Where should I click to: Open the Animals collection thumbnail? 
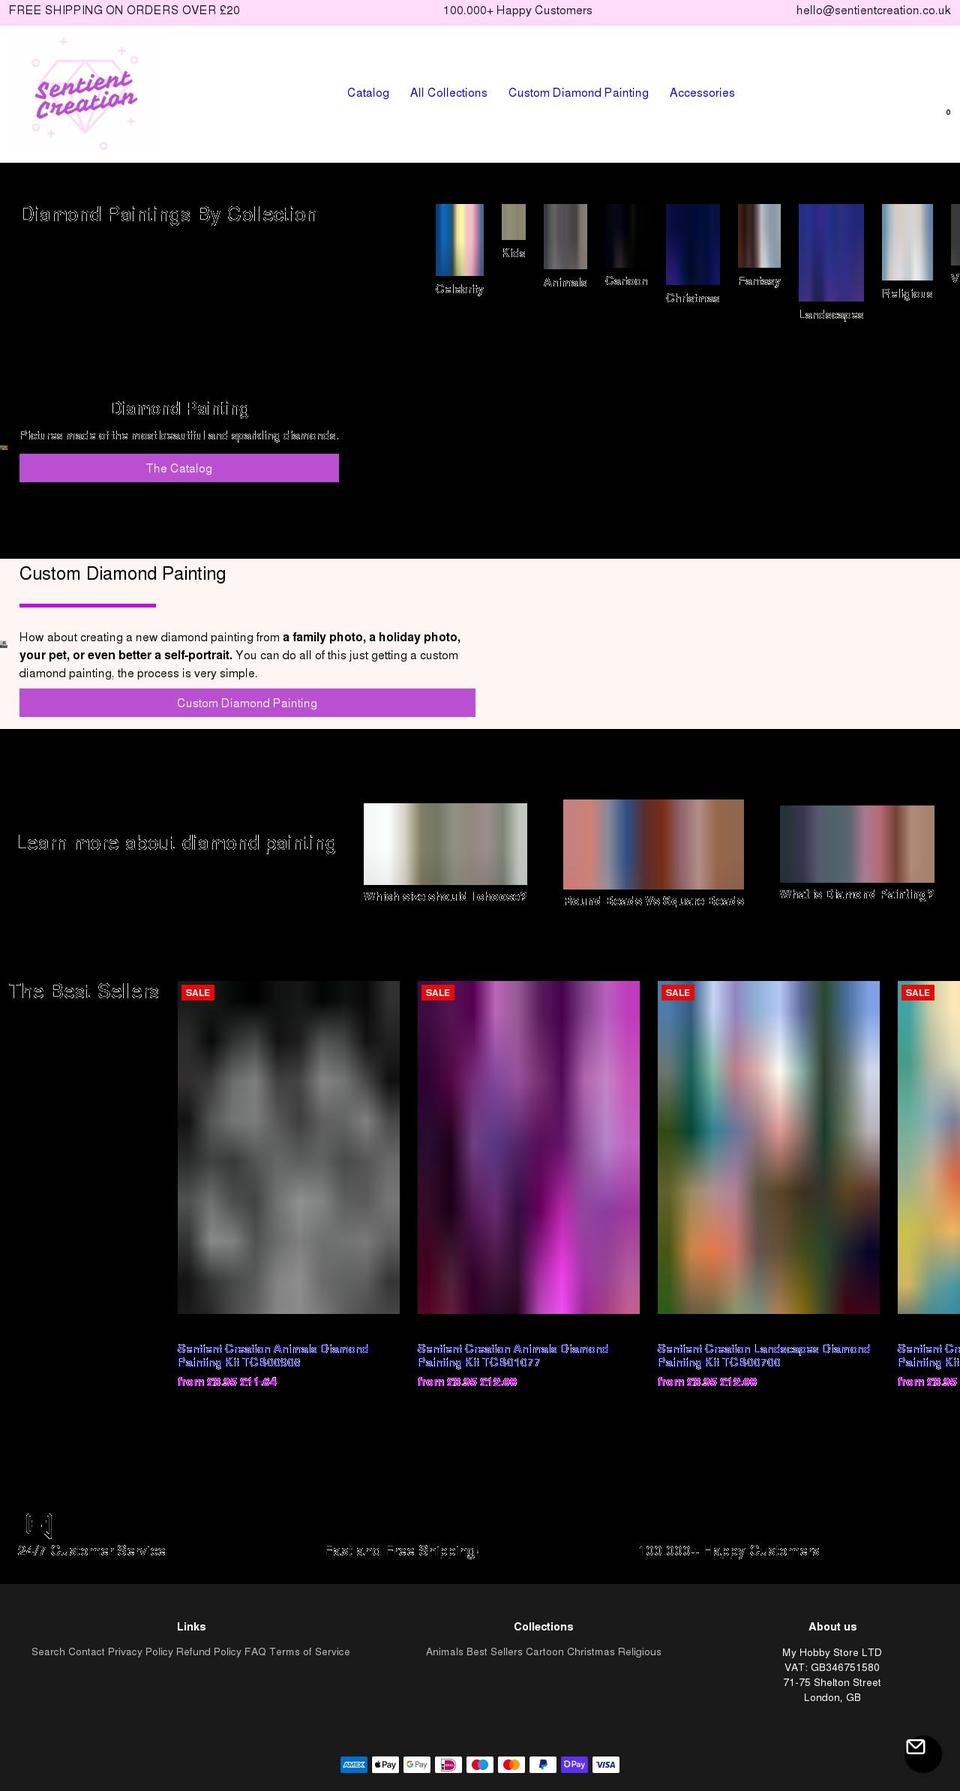pos(565,236)
